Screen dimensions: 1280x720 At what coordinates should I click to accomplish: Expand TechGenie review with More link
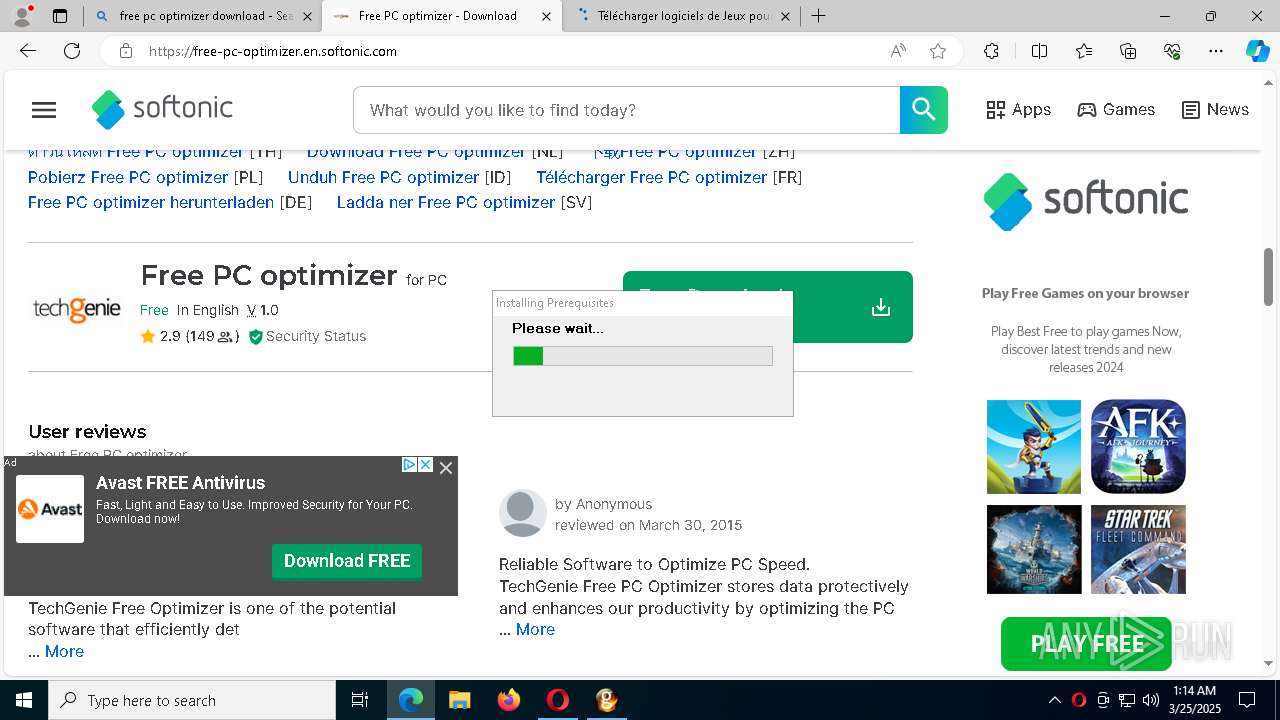[64, 652]
